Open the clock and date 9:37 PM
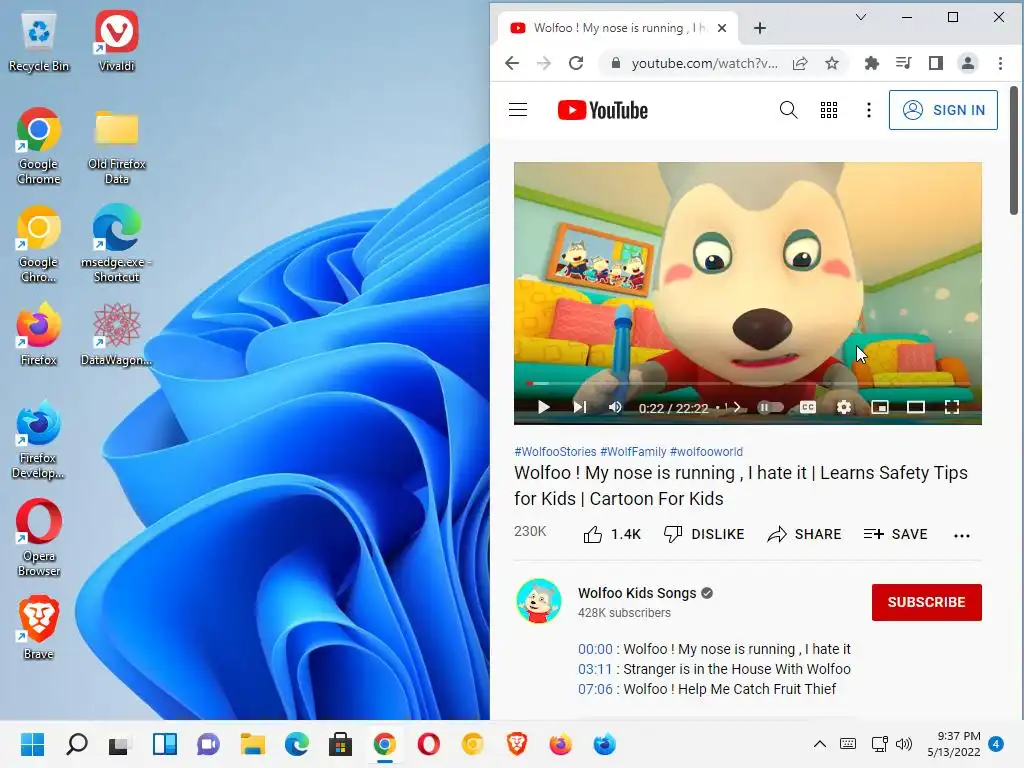Image resolution: width=1024 pixels, height=768 pixels. click(953, 744)
